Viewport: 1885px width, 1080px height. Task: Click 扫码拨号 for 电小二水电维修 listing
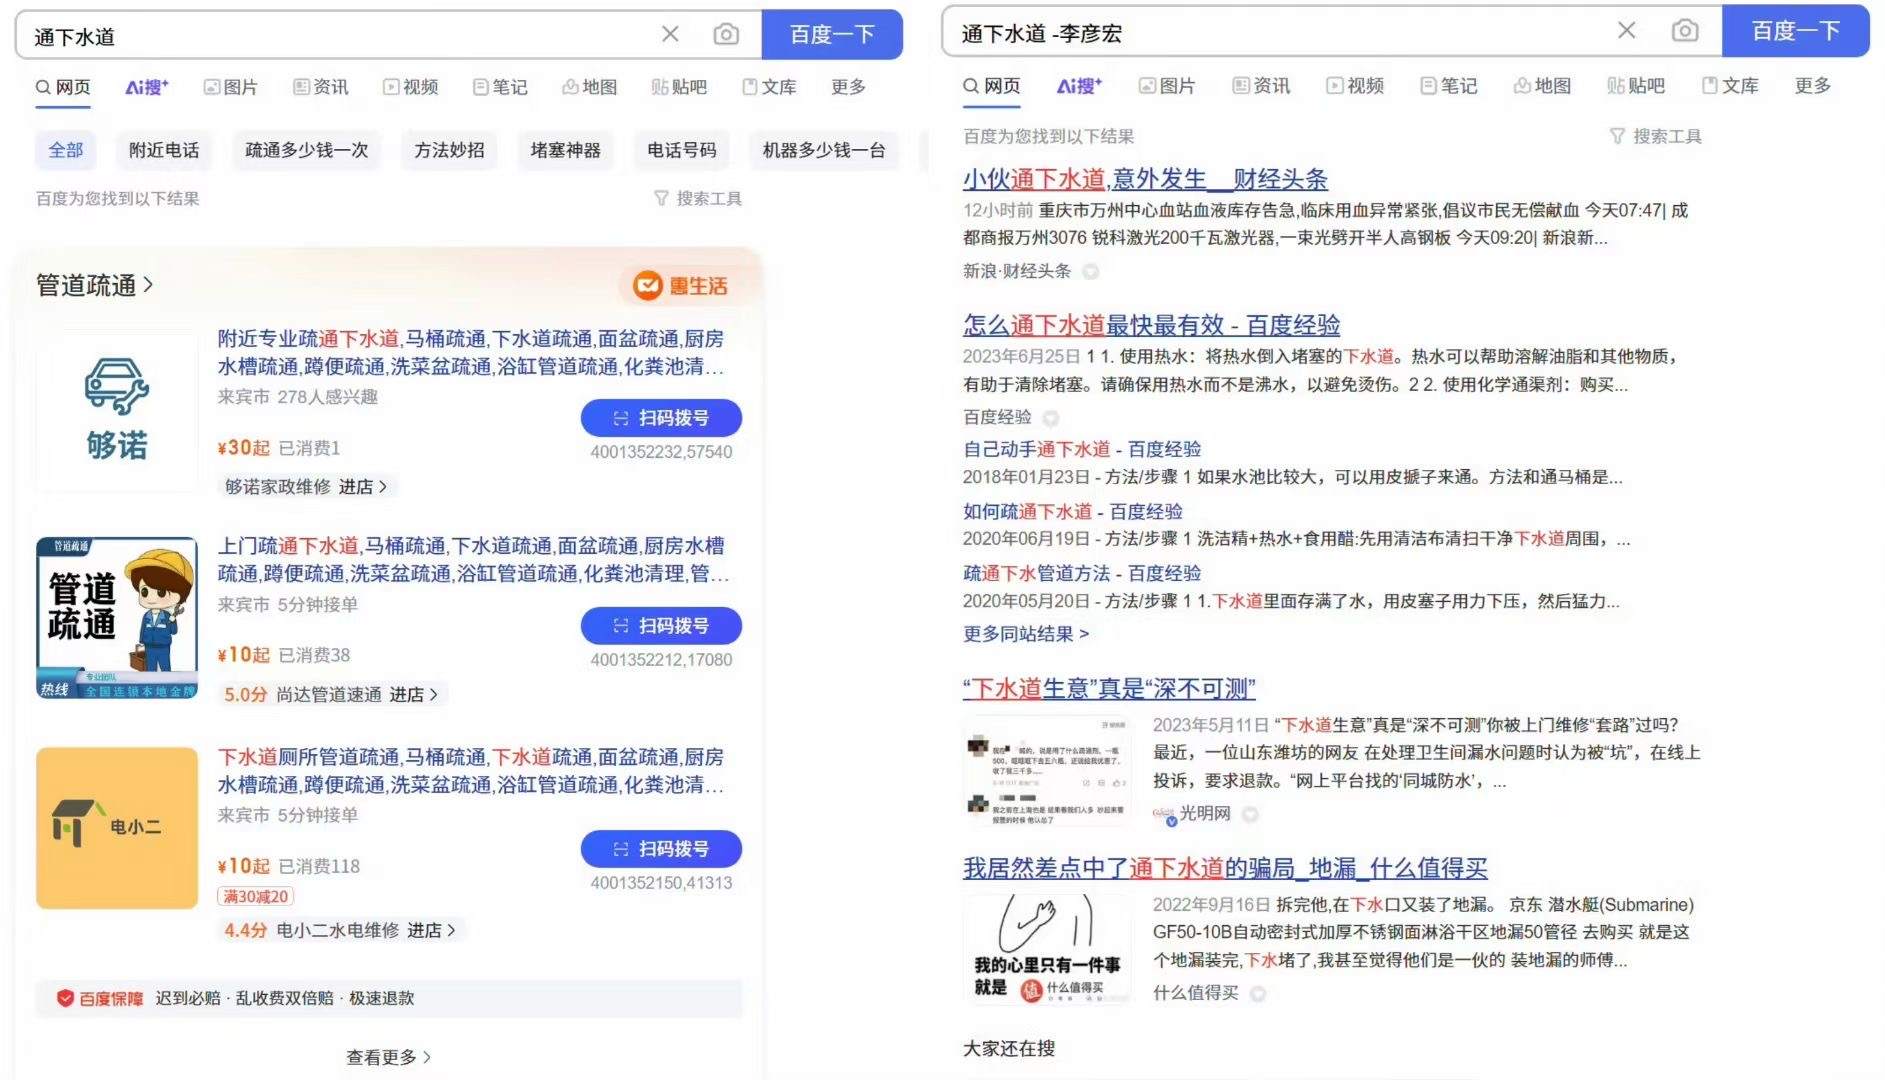click(x=661, y=849)
